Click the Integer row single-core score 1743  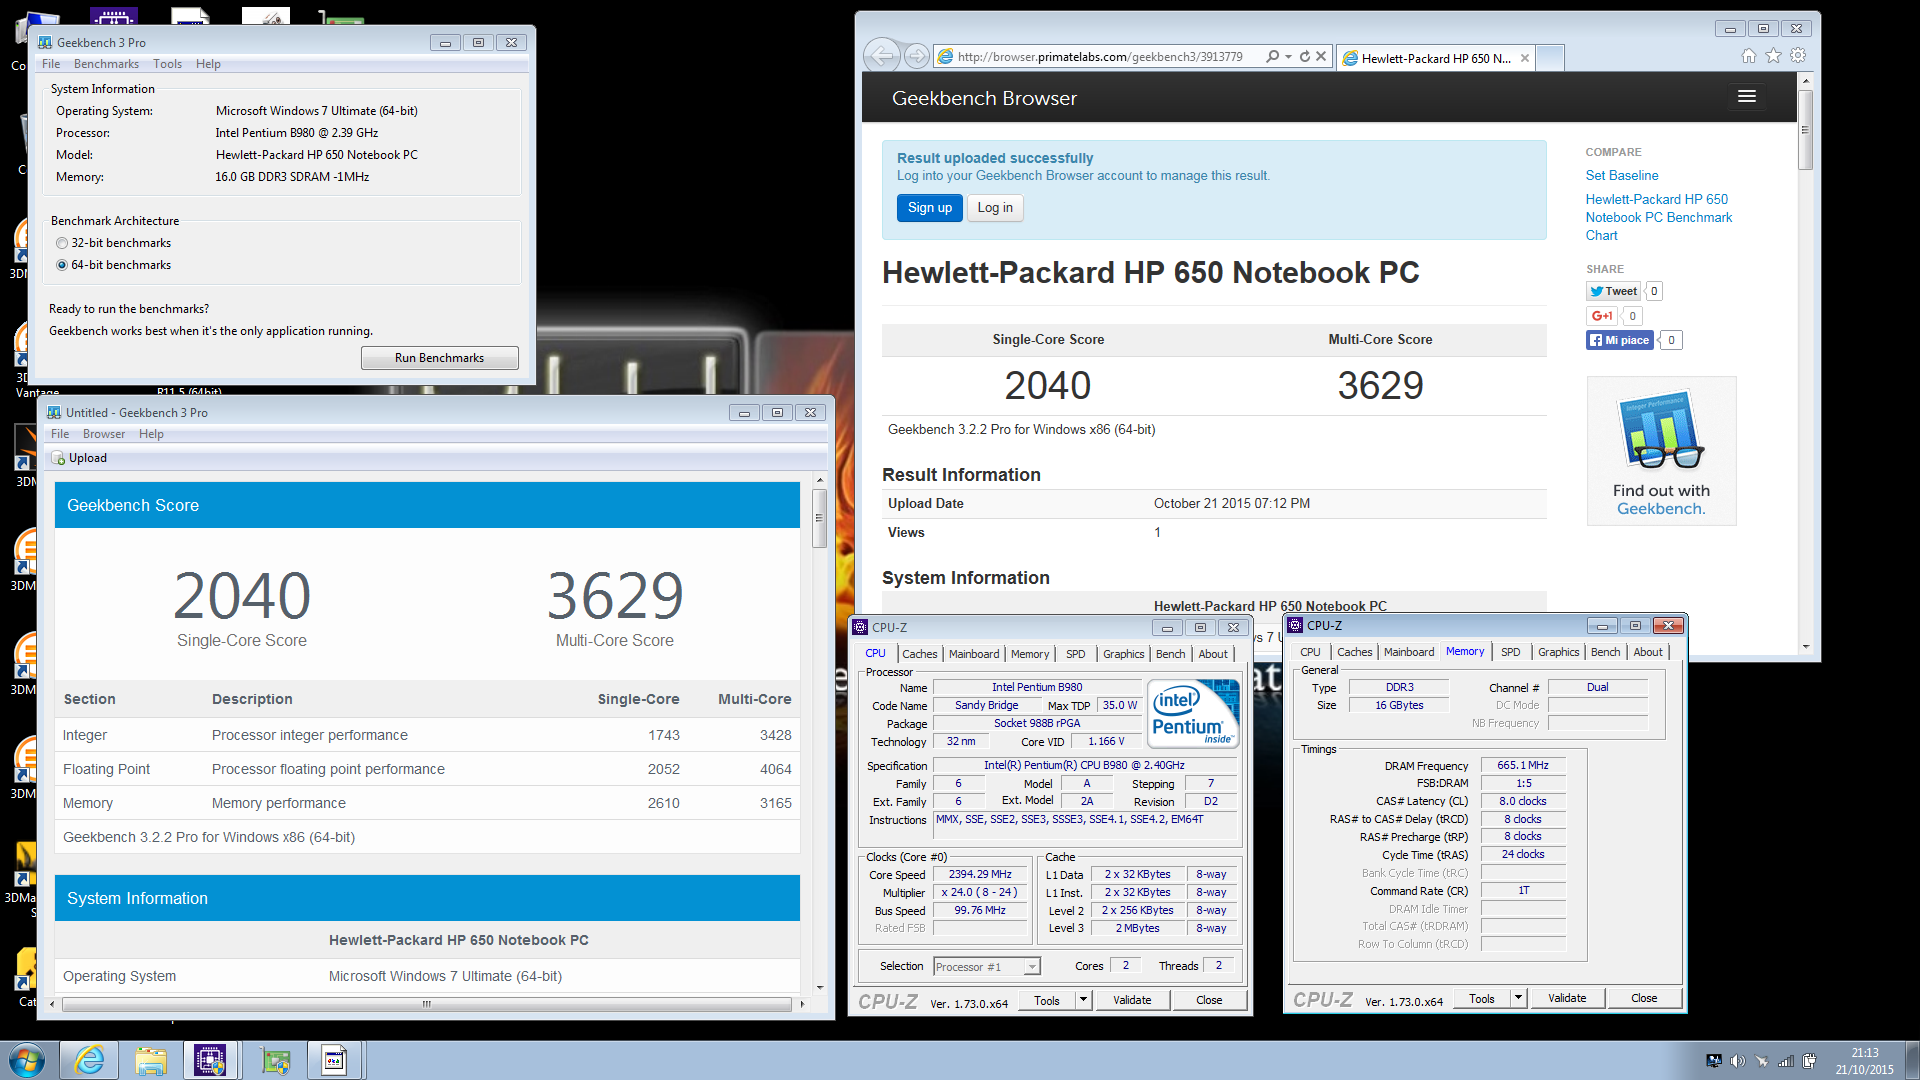(x=663, y=735)
